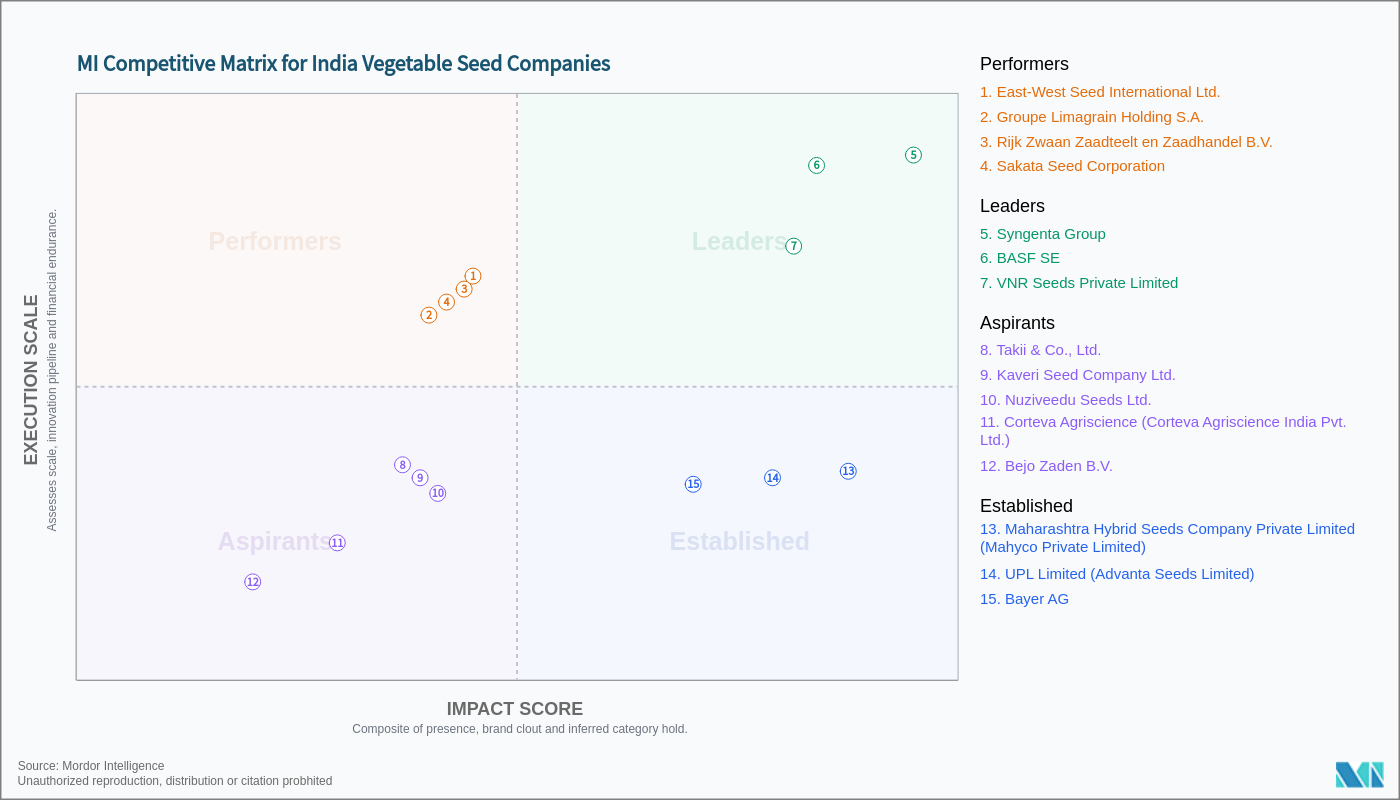Image resolution: width=1400 pixels, height=800 pixels.
Task: Click marker 5 for Syngenta Group
Action: pos(913,155)
